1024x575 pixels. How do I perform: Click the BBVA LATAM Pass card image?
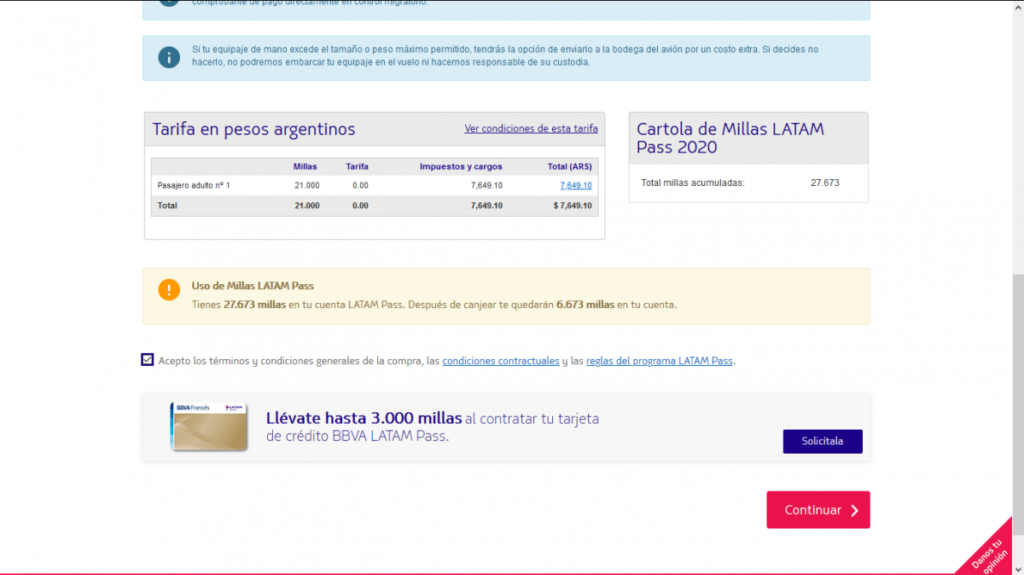coord(209,427)
